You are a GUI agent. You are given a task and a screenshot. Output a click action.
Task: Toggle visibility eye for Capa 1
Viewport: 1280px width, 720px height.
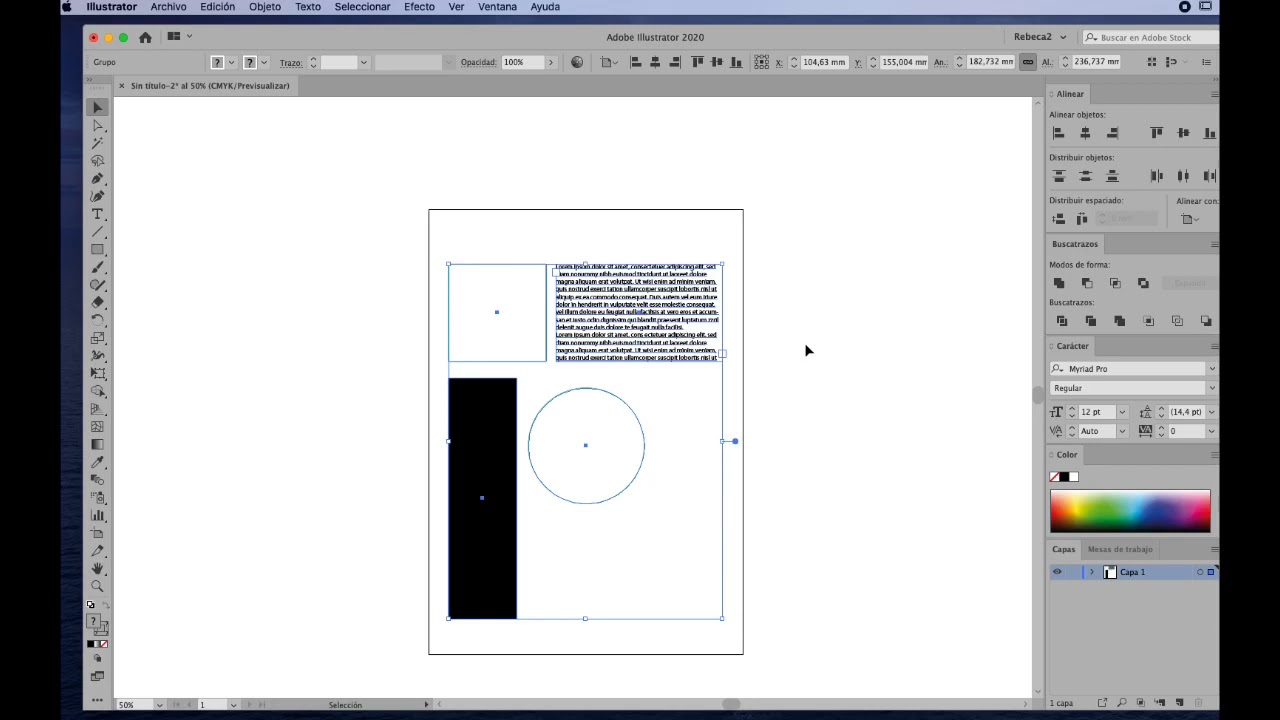coord(1057,572)
